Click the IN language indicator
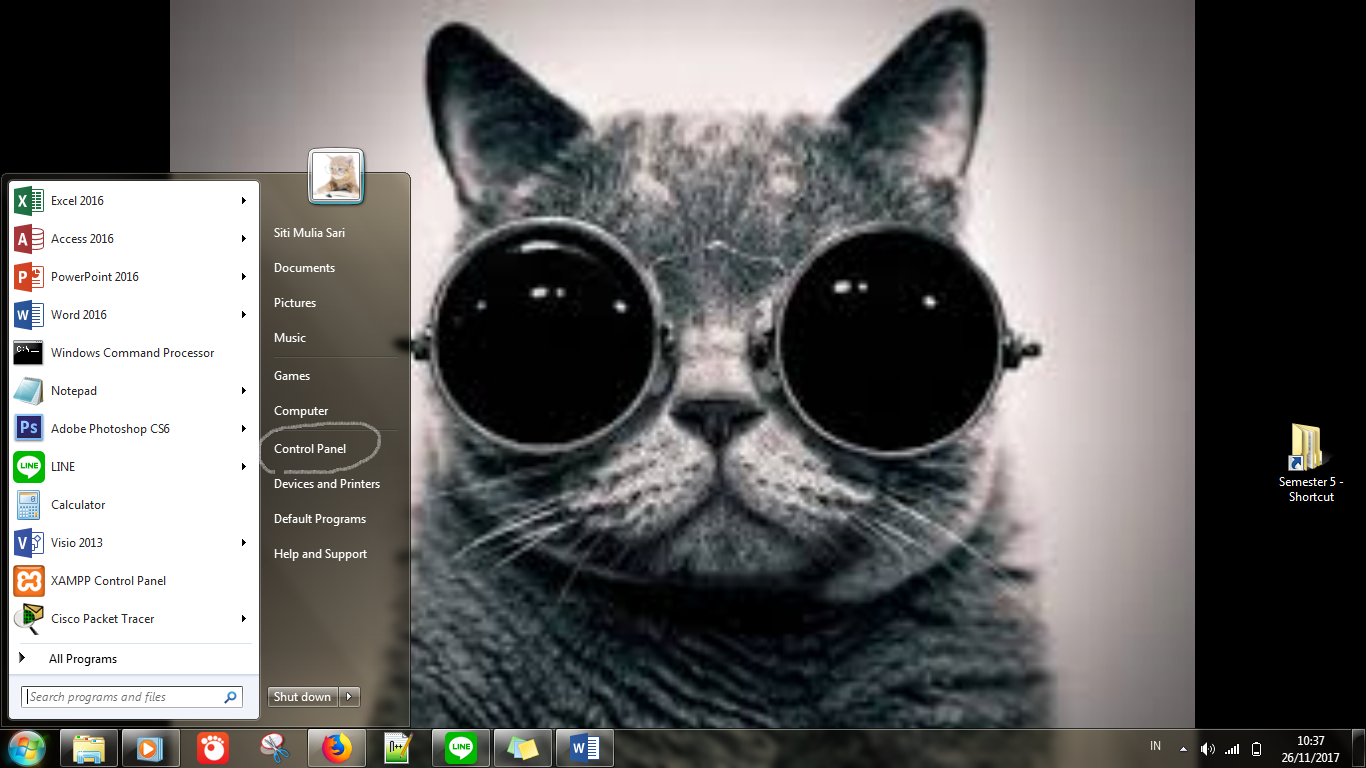The height and width of the screenshot is (768, 1366). click(1156, 746)
